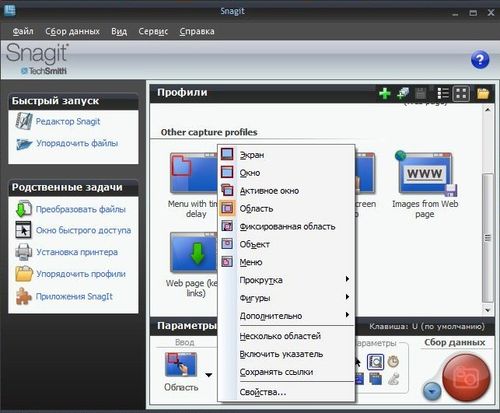Screen dimensions: 500x413
Task: Select Web page keep links profile
Action: point(193,264)
